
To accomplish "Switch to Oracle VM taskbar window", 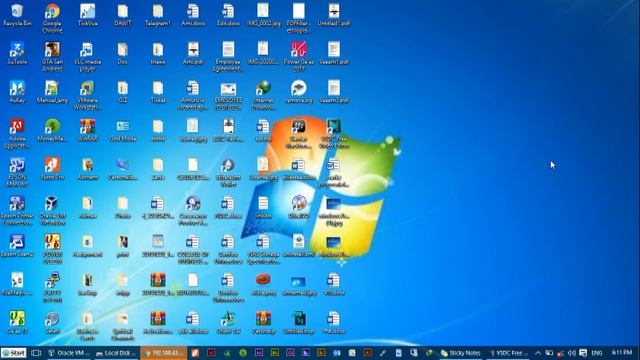I will (68, 353).
